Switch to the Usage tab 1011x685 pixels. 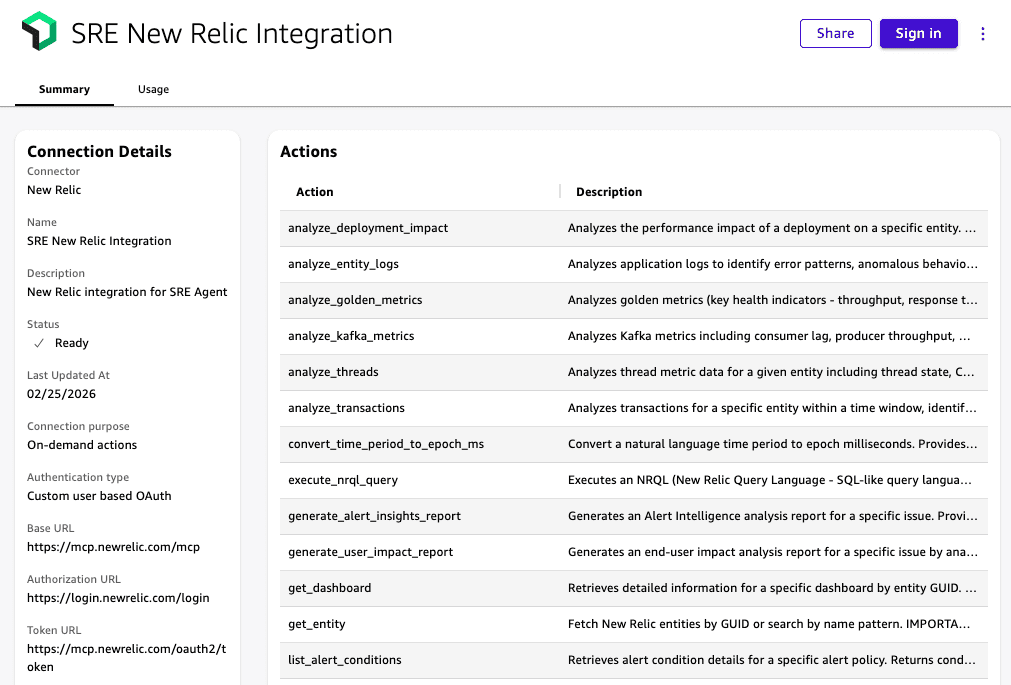(x=153, y=89)
